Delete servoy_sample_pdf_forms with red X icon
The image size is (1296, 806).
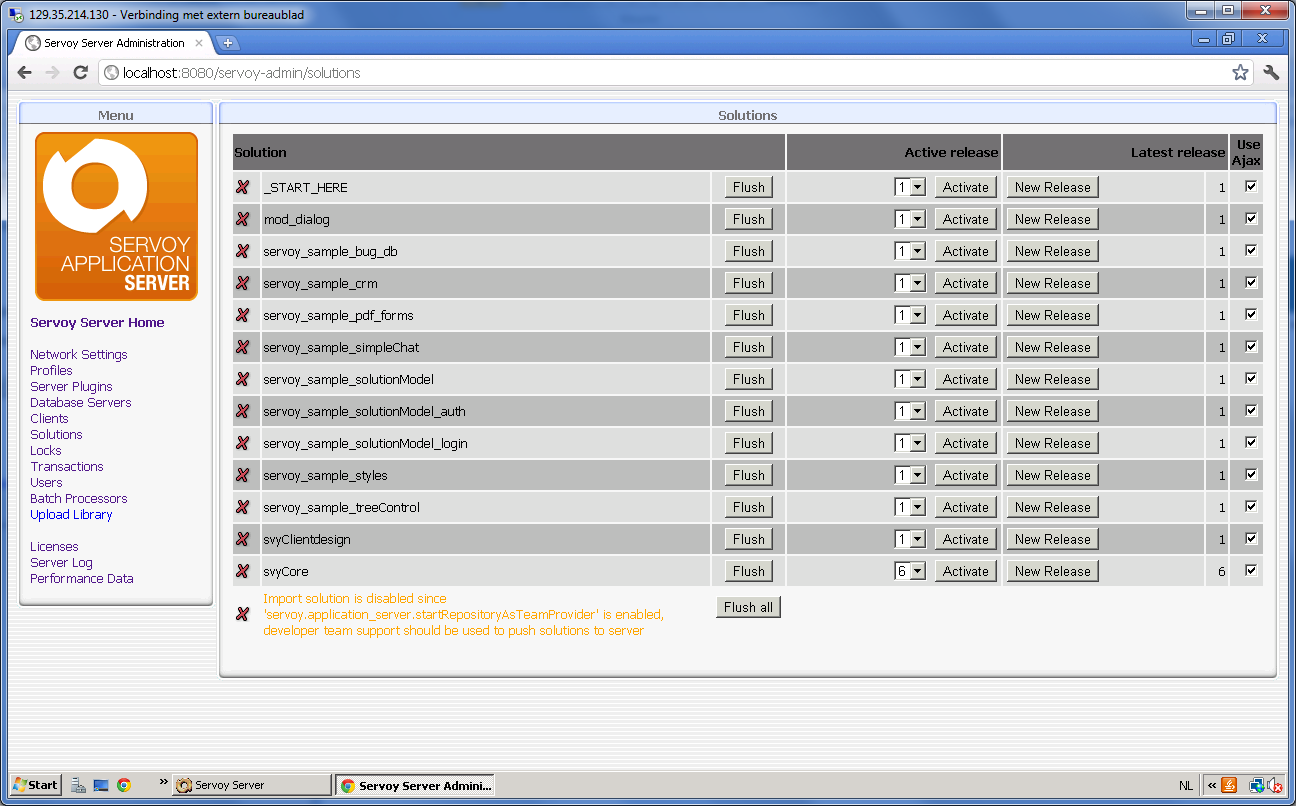pyautogui.click(x=242, y=315)
